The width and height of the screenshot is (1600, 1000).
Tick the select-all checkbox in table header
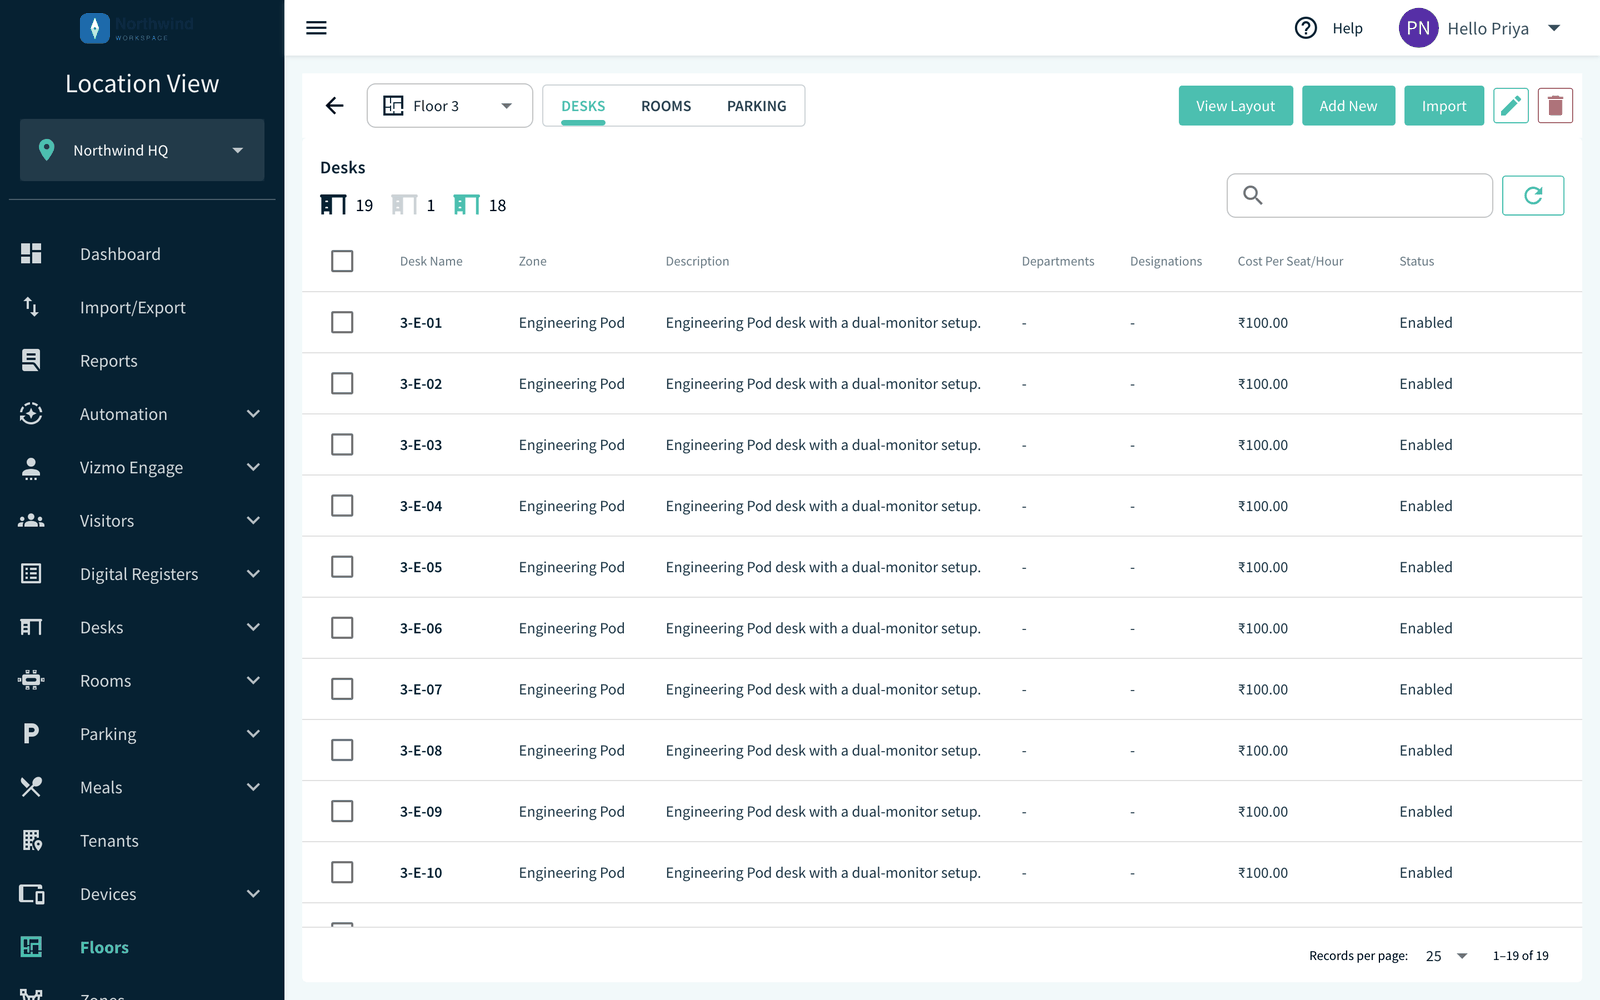point(342,261)
